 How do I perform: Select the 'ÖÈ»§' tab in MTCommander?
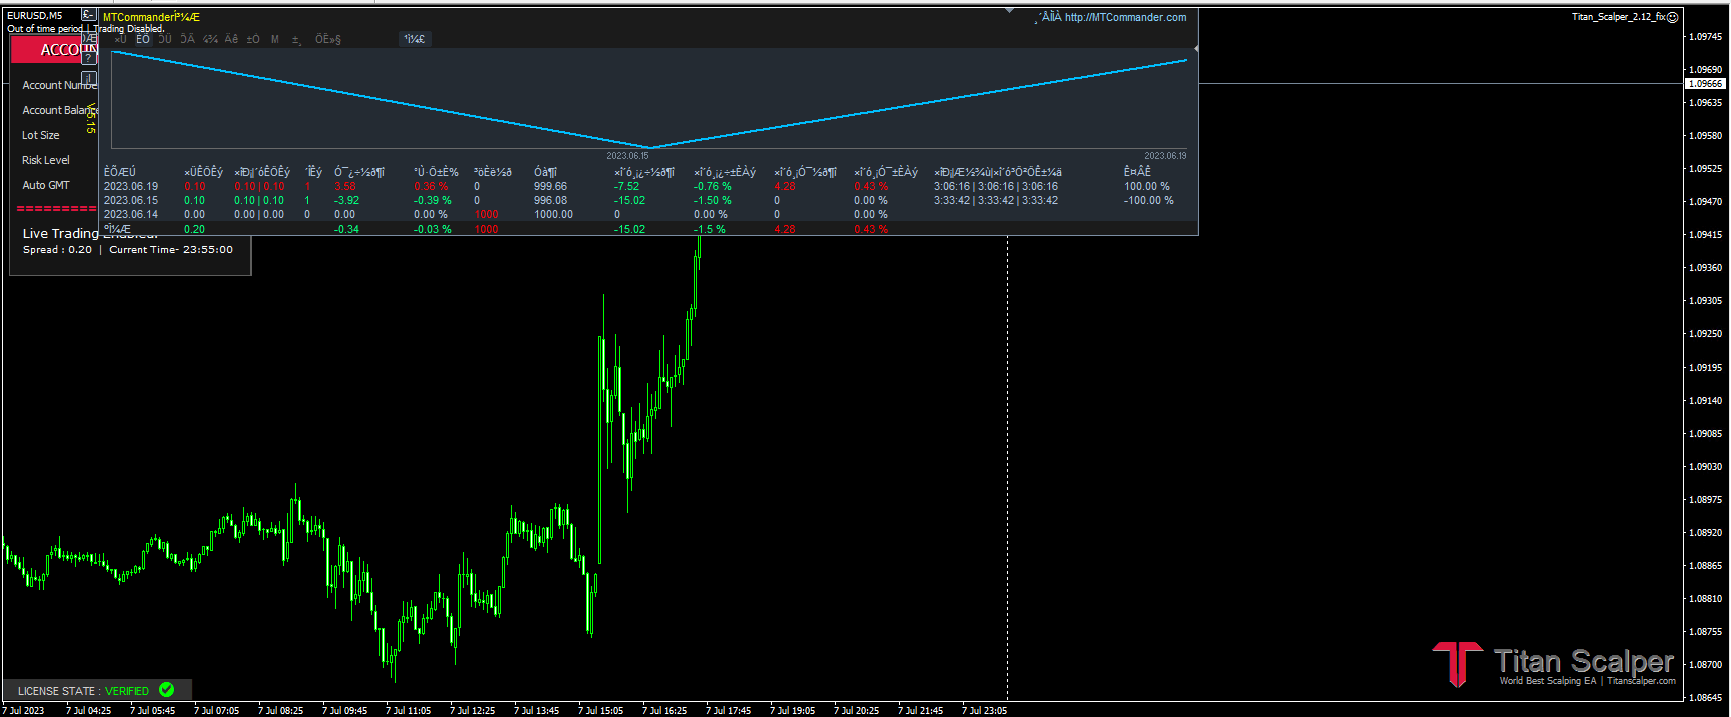click(328, 39)
